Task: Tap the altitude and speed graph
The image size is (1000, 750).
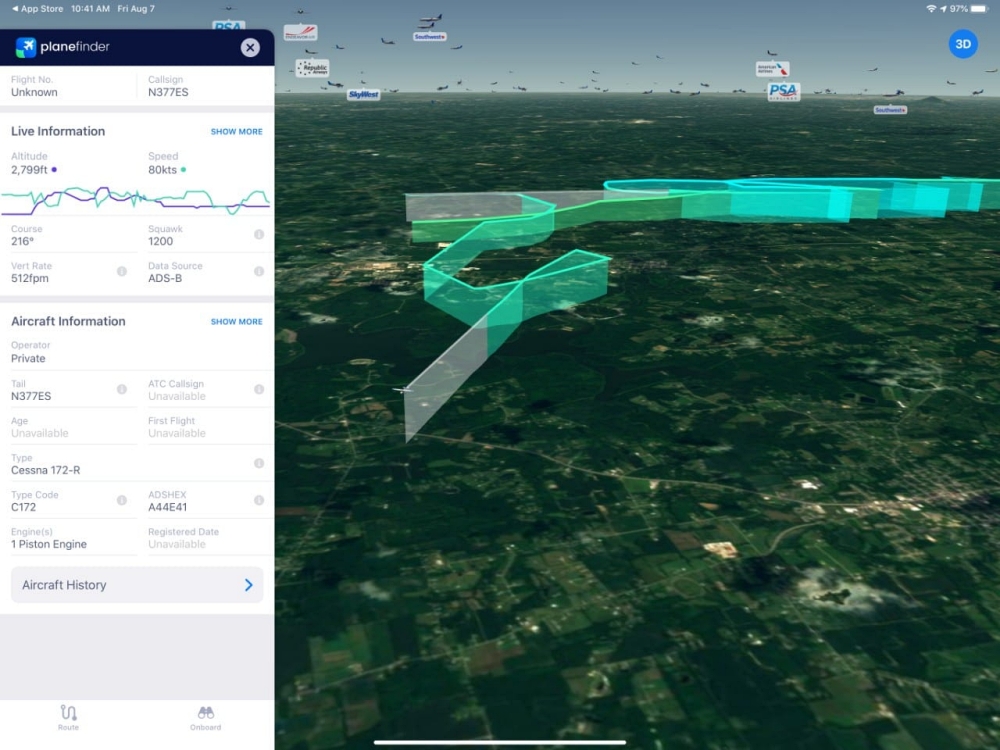Action: tap(136, 200)
